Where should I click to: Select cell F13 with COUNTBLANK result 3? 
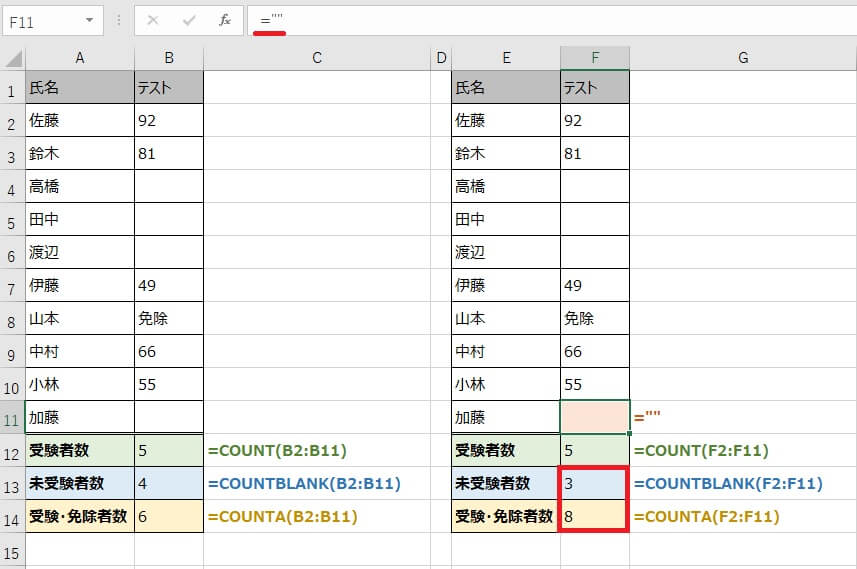pos(595,484)
